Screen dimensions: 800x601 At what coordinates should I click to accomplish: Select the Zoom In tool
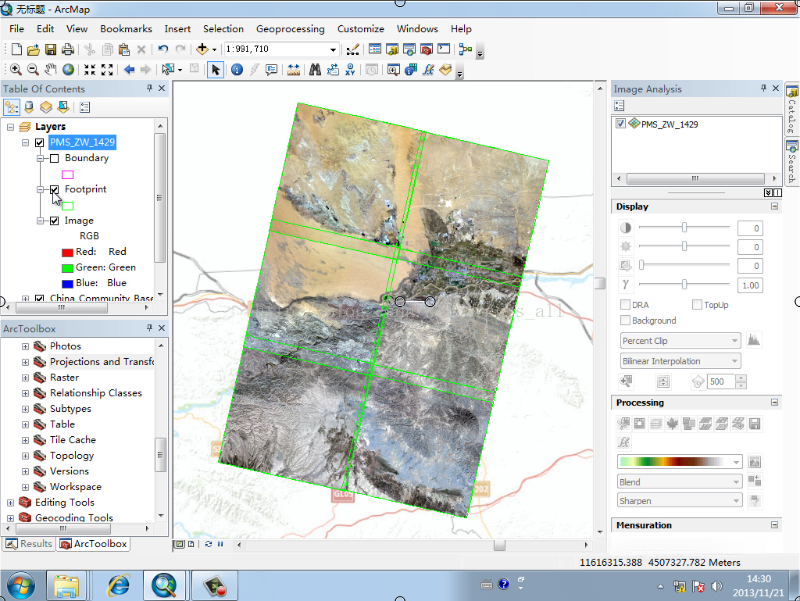click(x=15, y=70)
